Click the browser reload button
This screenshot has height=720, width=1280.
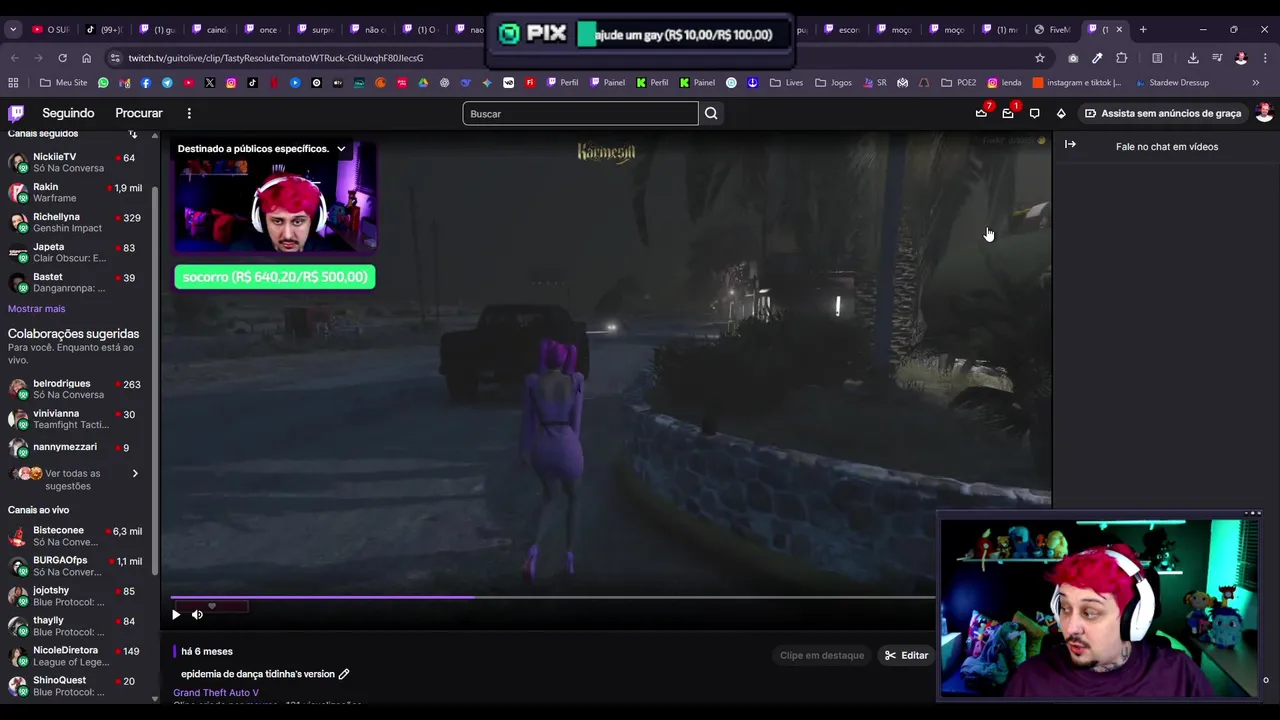[62, 58]
